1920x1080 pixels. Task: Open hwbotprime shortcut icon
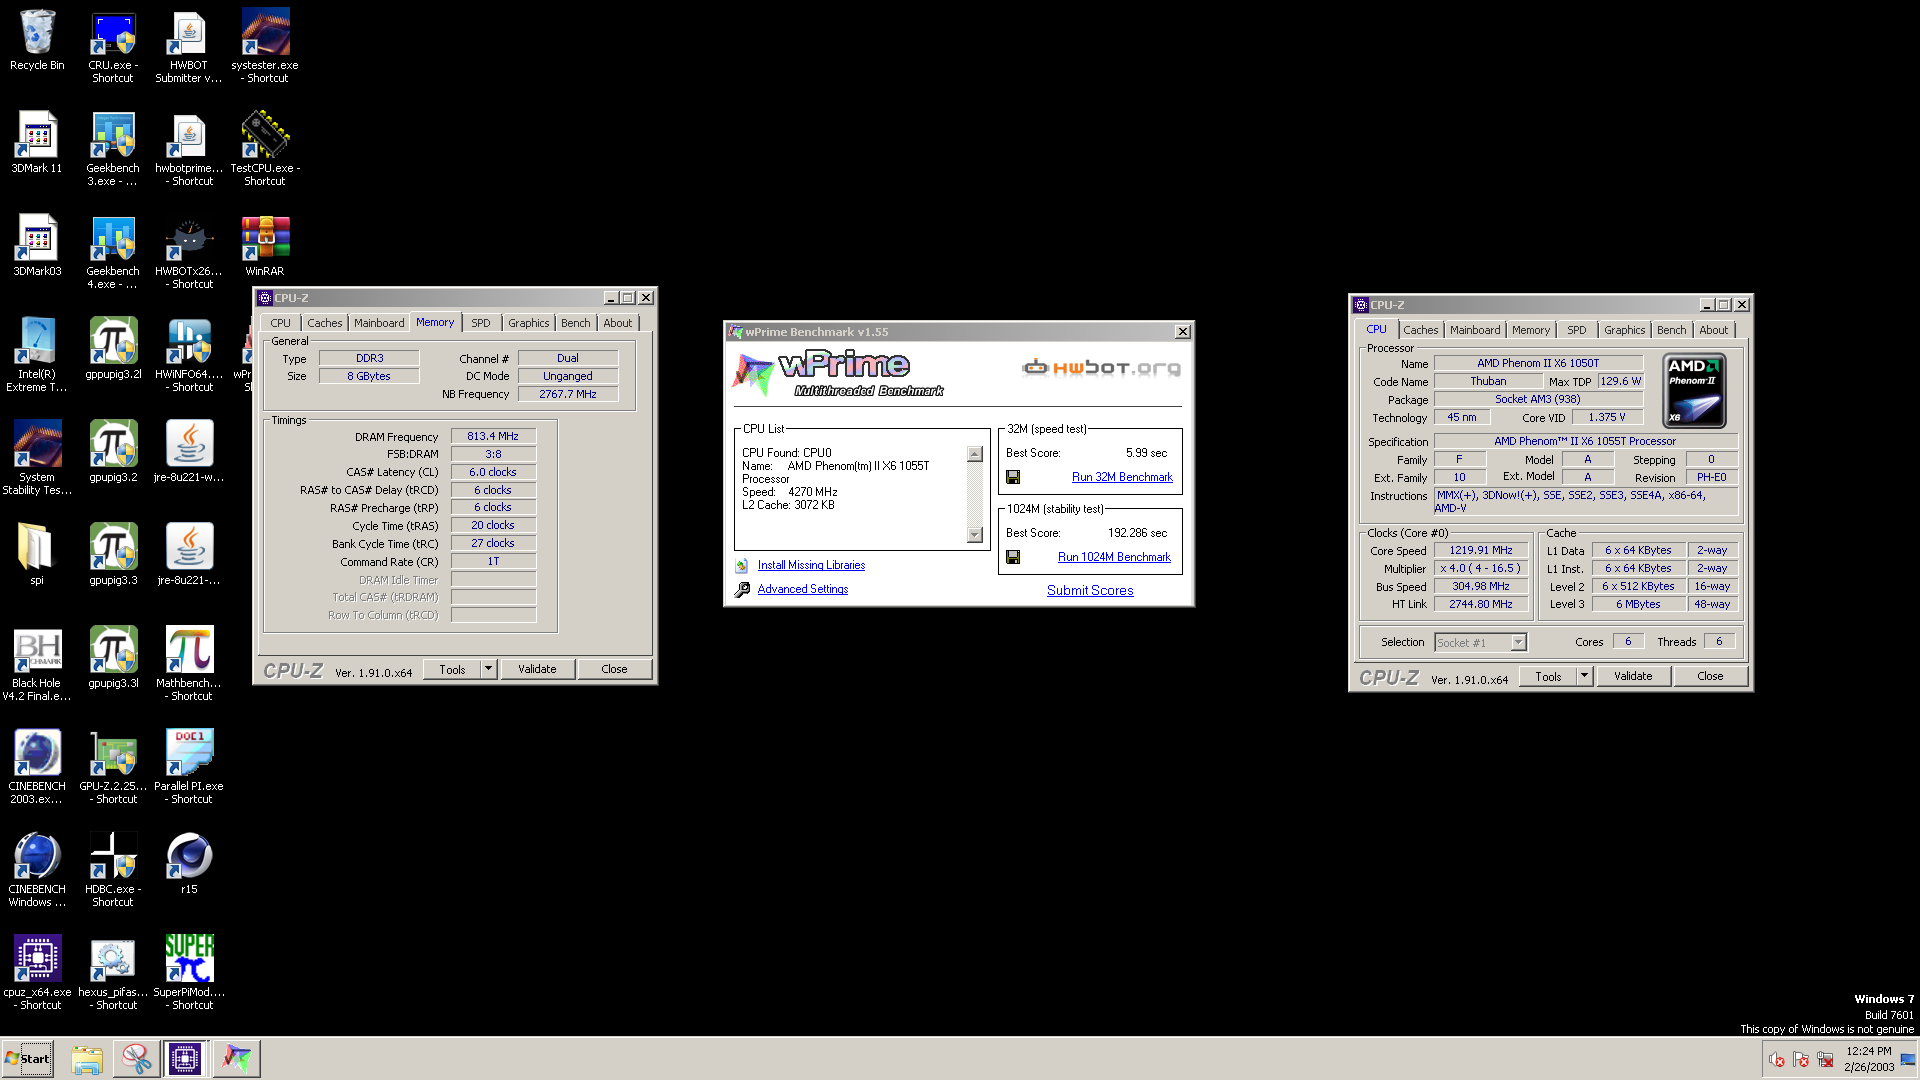[189, 149]
